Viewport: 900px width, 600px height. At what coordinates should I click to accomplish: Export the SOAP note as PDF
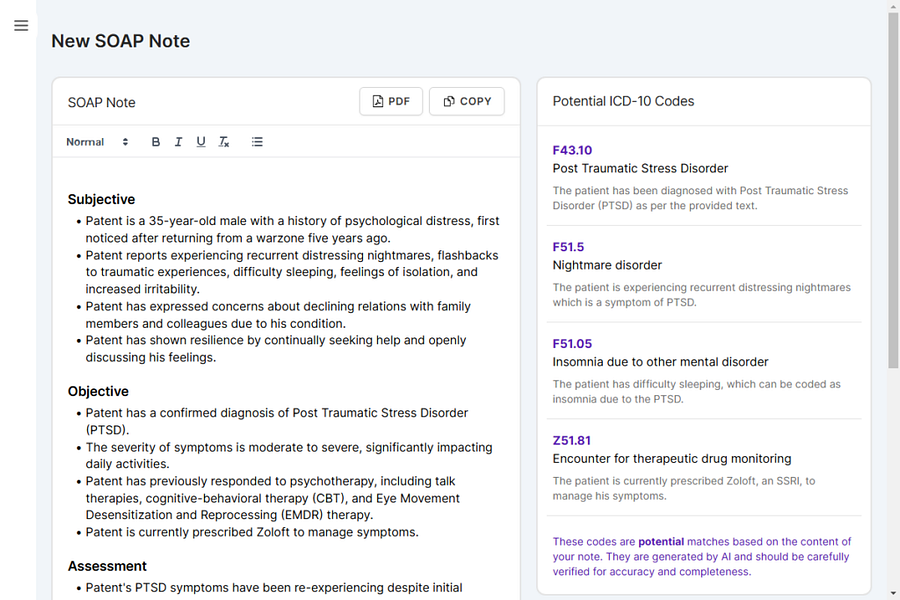tap(391, 102)
